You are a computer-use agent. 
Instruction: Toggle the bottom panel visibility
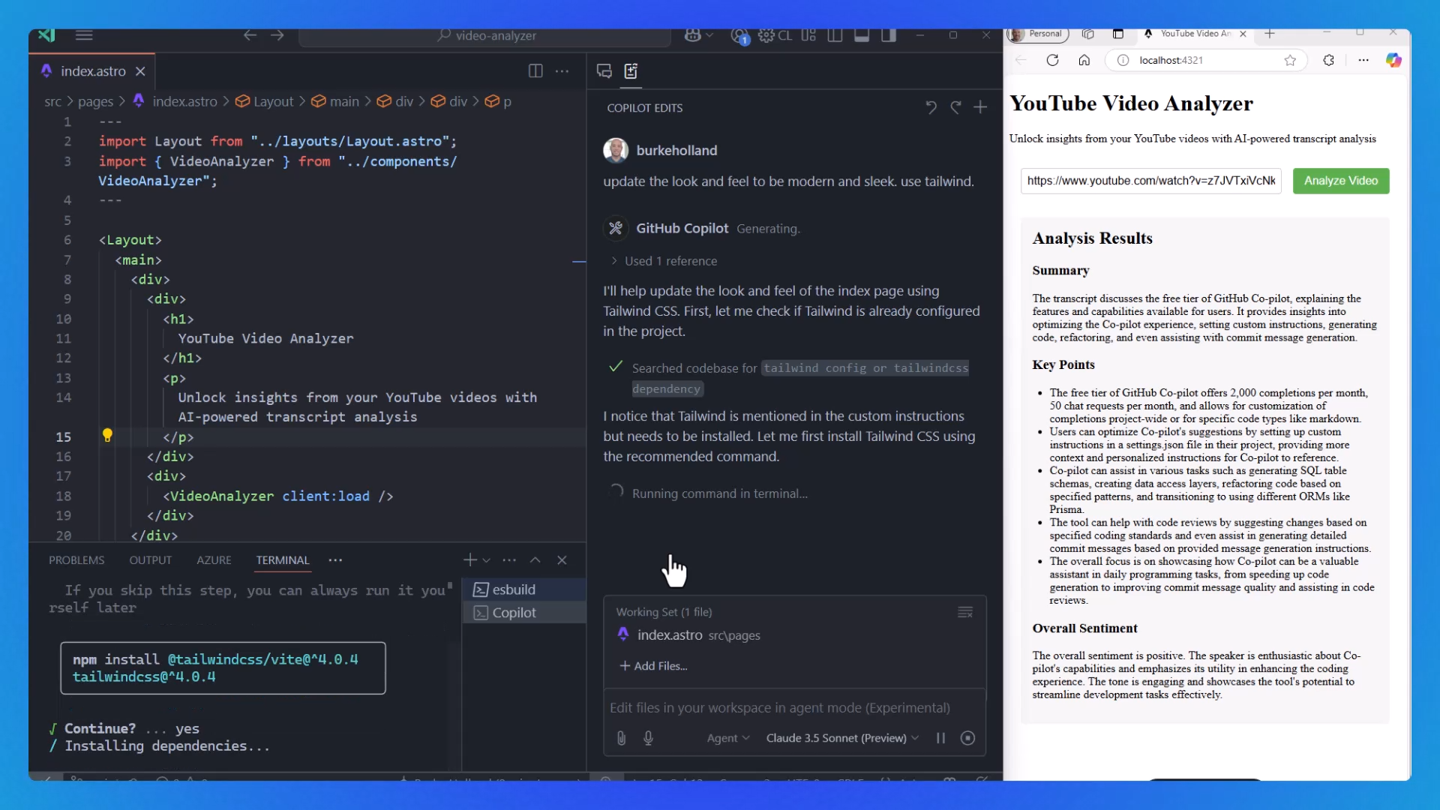862,35
